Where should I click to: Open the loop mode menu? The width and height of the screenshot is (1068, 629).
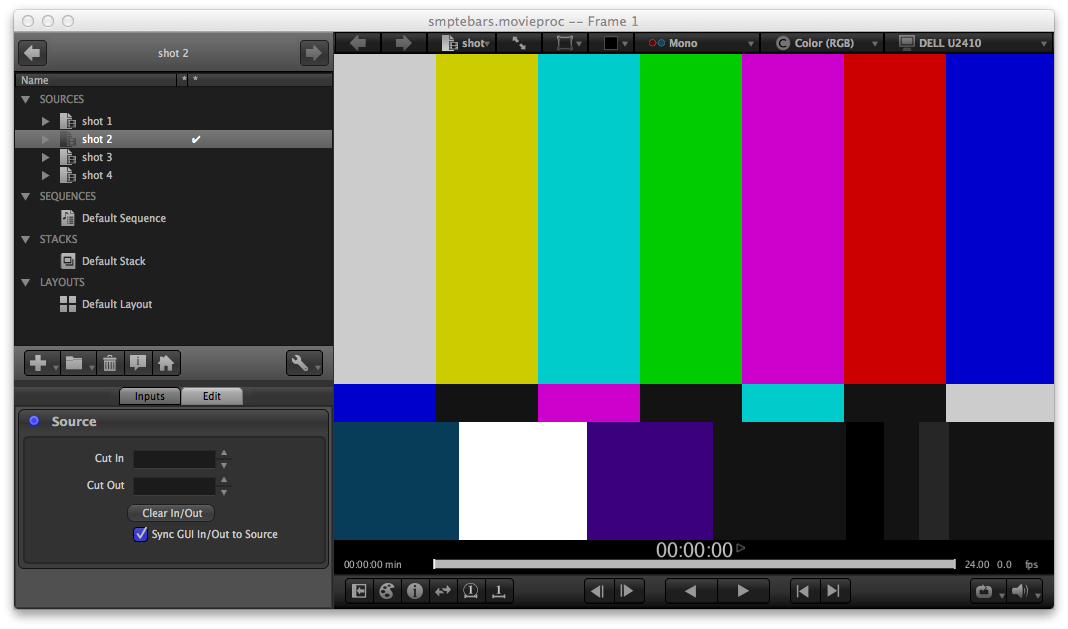click(x=988, y=591)
